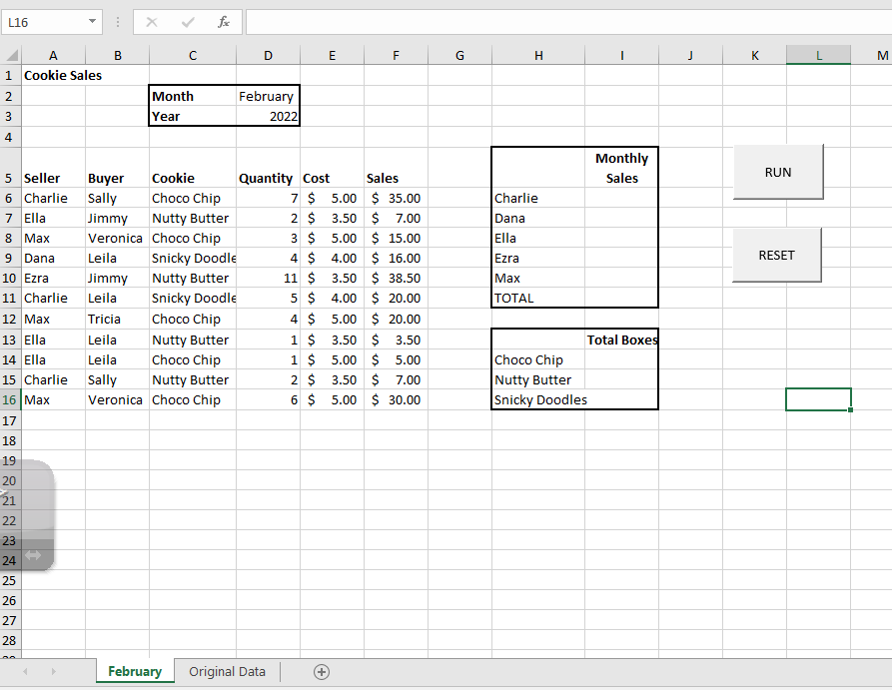Viewport: 892px width, 690px height.
Task: Click the Cost column heading cell
Action: pyautogui.click(x=332, y=168)
